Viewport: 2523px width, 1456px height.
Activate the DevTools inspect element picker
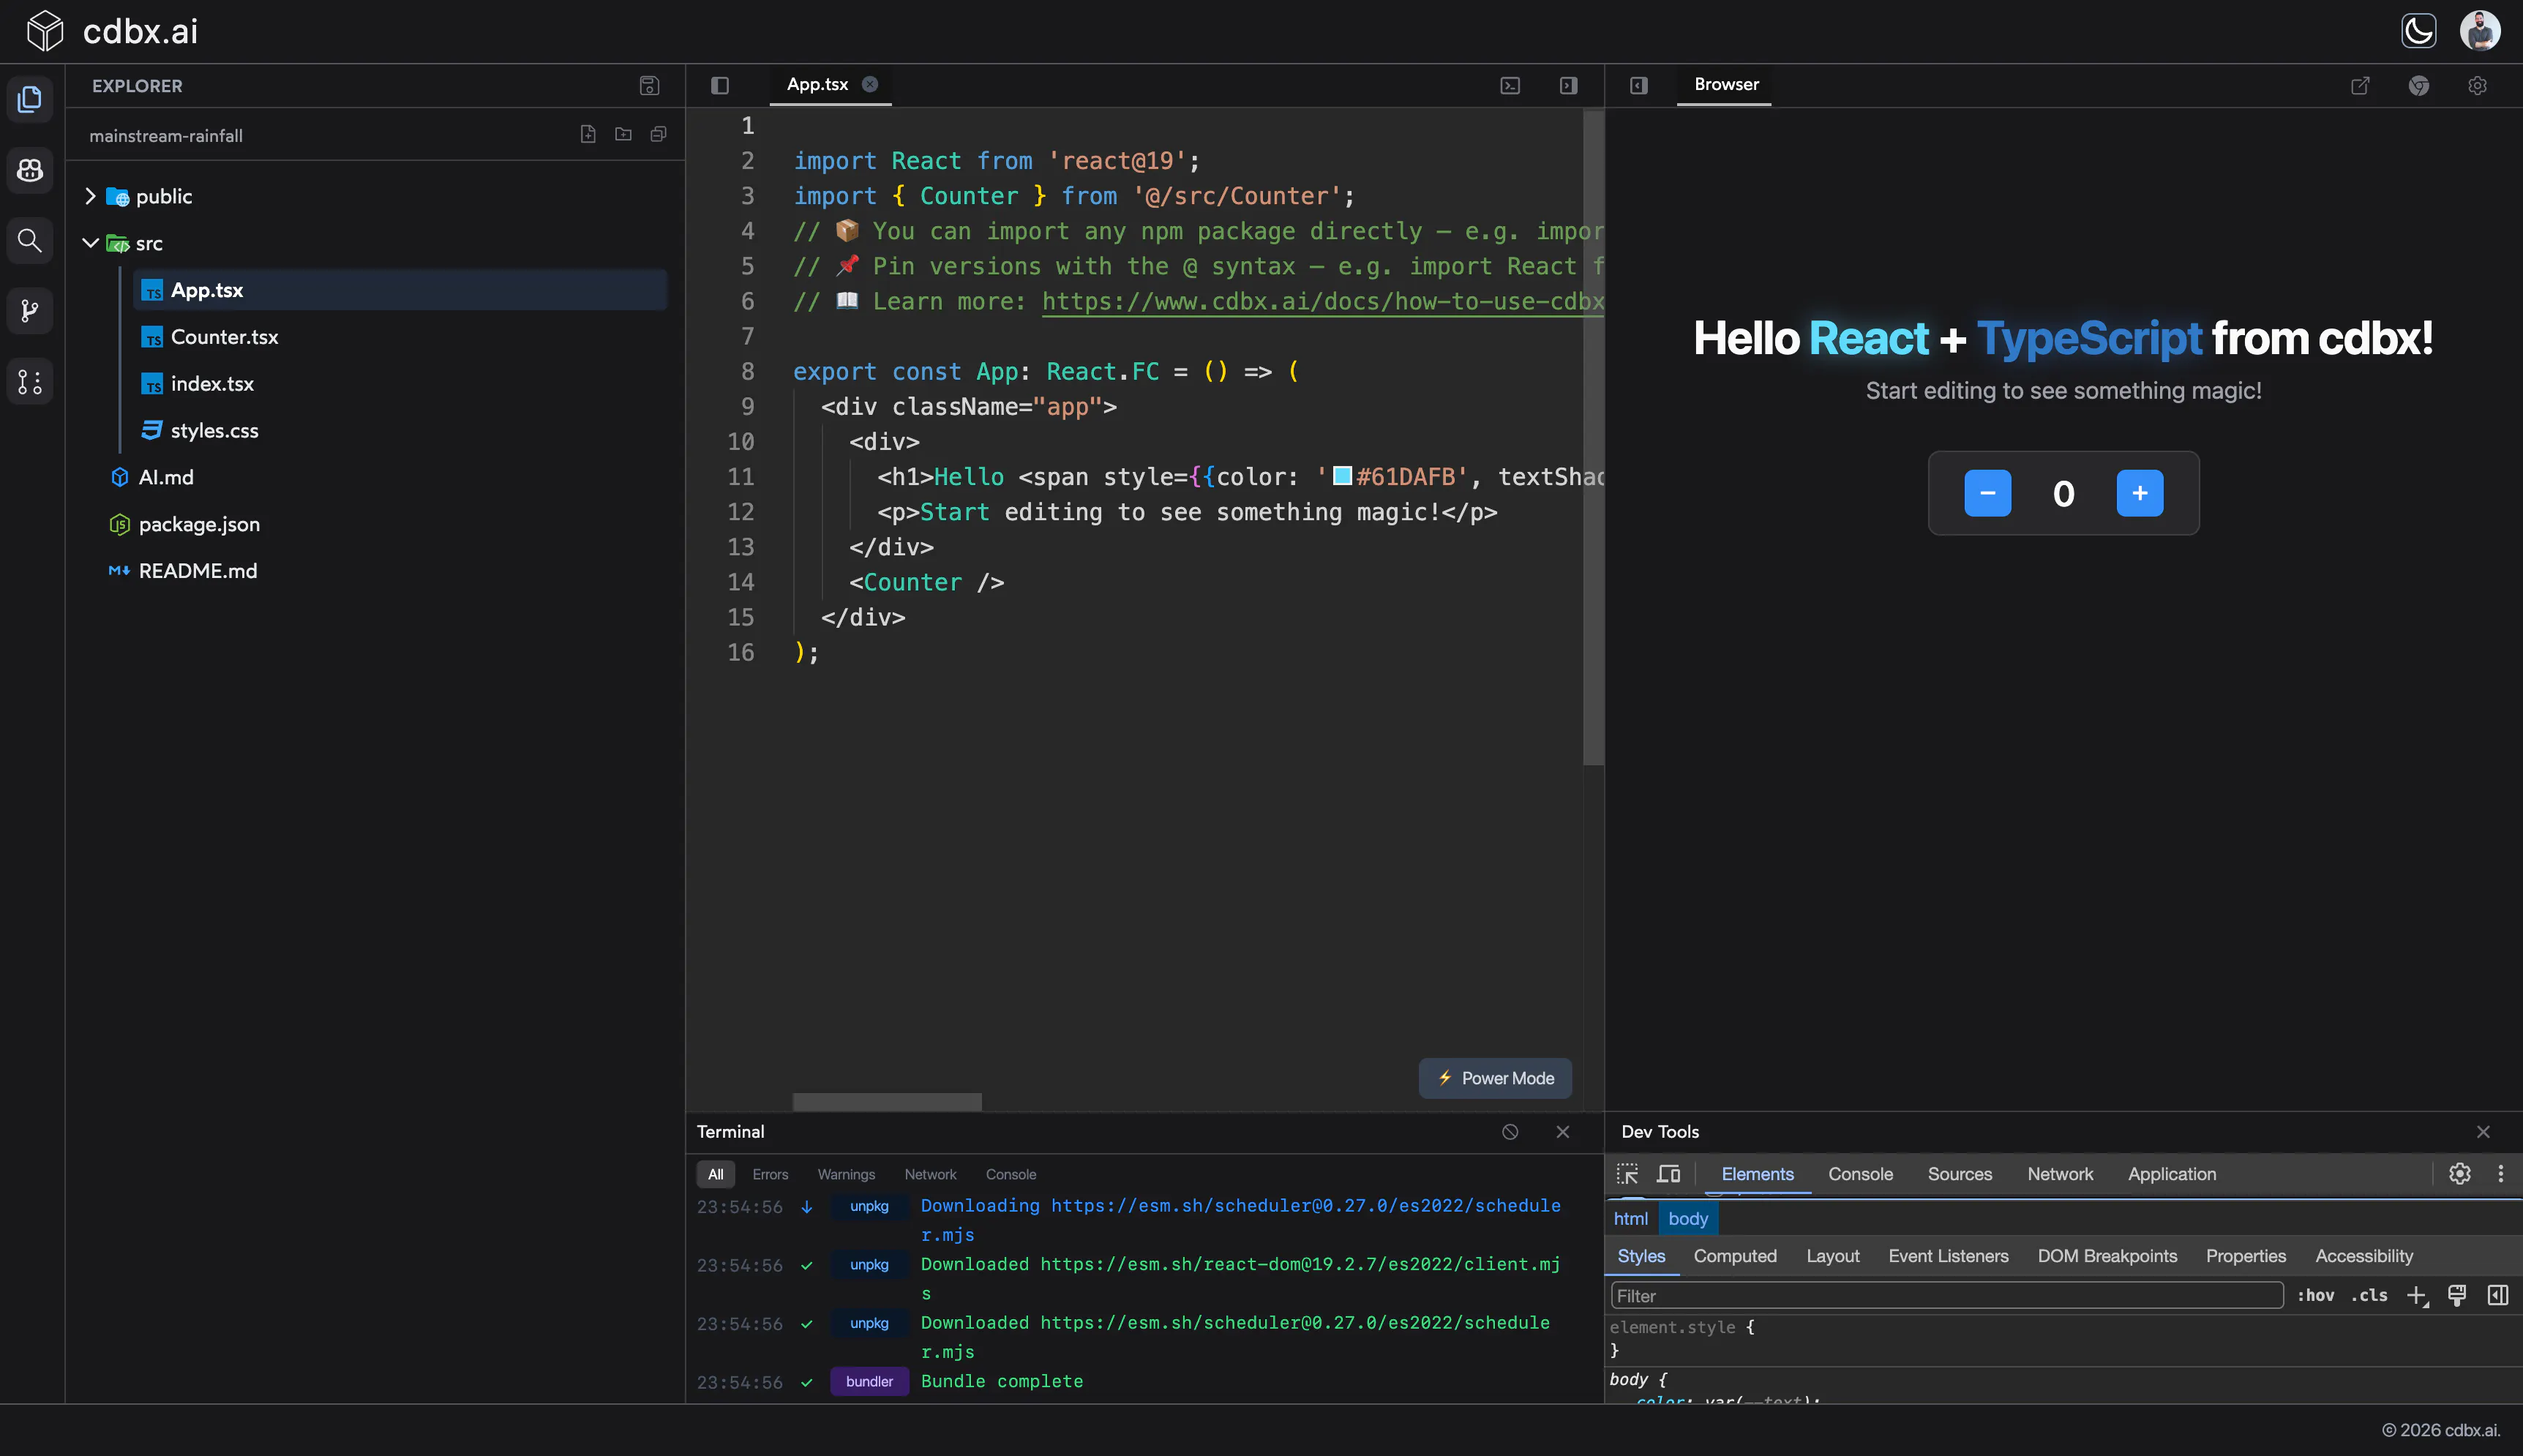tap(1627, 1173)
